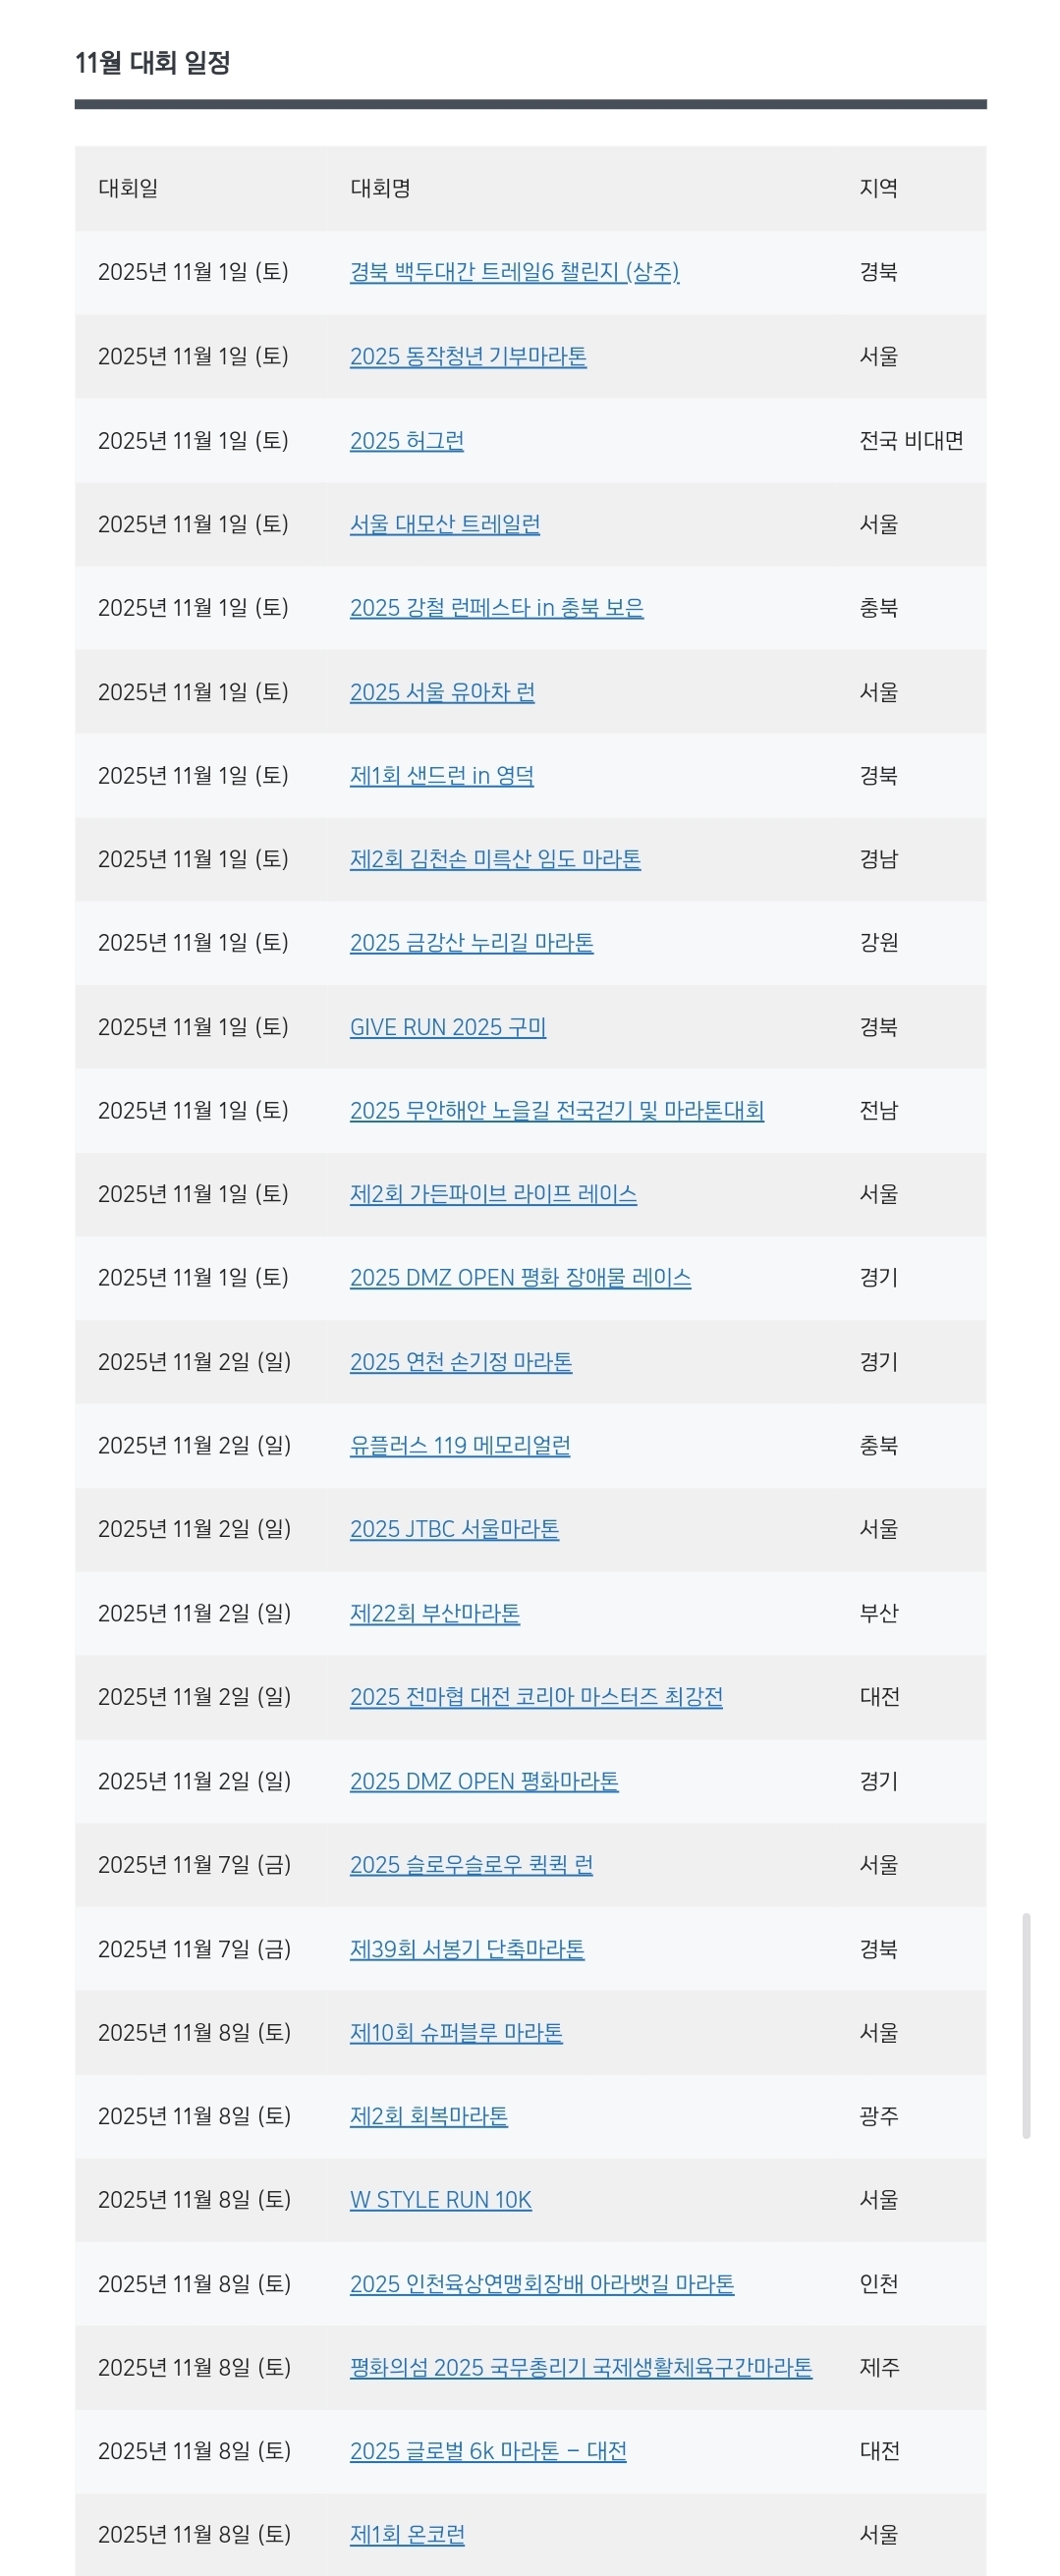Open 2025 연천 손기정 마라톤 link
The height and width of the screenshot is (2576, 1060).
pyautogui.click(x=461, y=1362)
